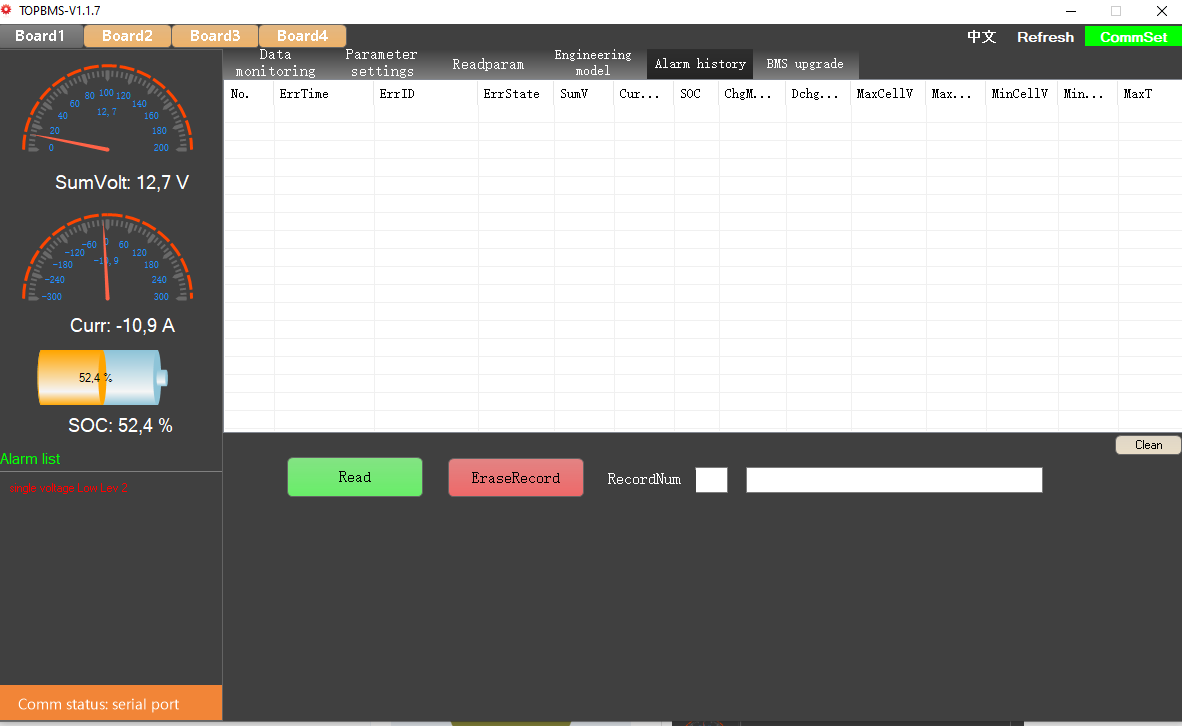Screen dimensions: 1182x726
Task: Switch to Board2 tab
Action: (127, 36)
